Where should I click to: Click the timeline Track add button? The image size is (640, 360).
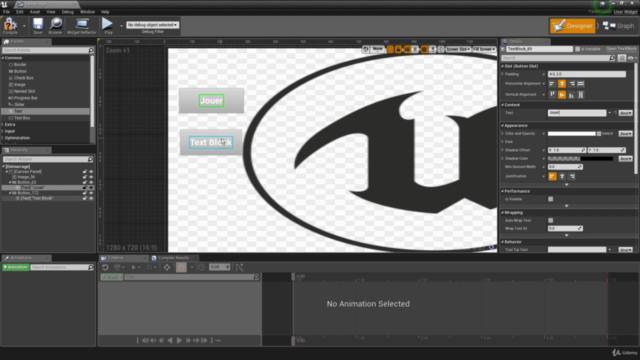[x=111, y=277]
